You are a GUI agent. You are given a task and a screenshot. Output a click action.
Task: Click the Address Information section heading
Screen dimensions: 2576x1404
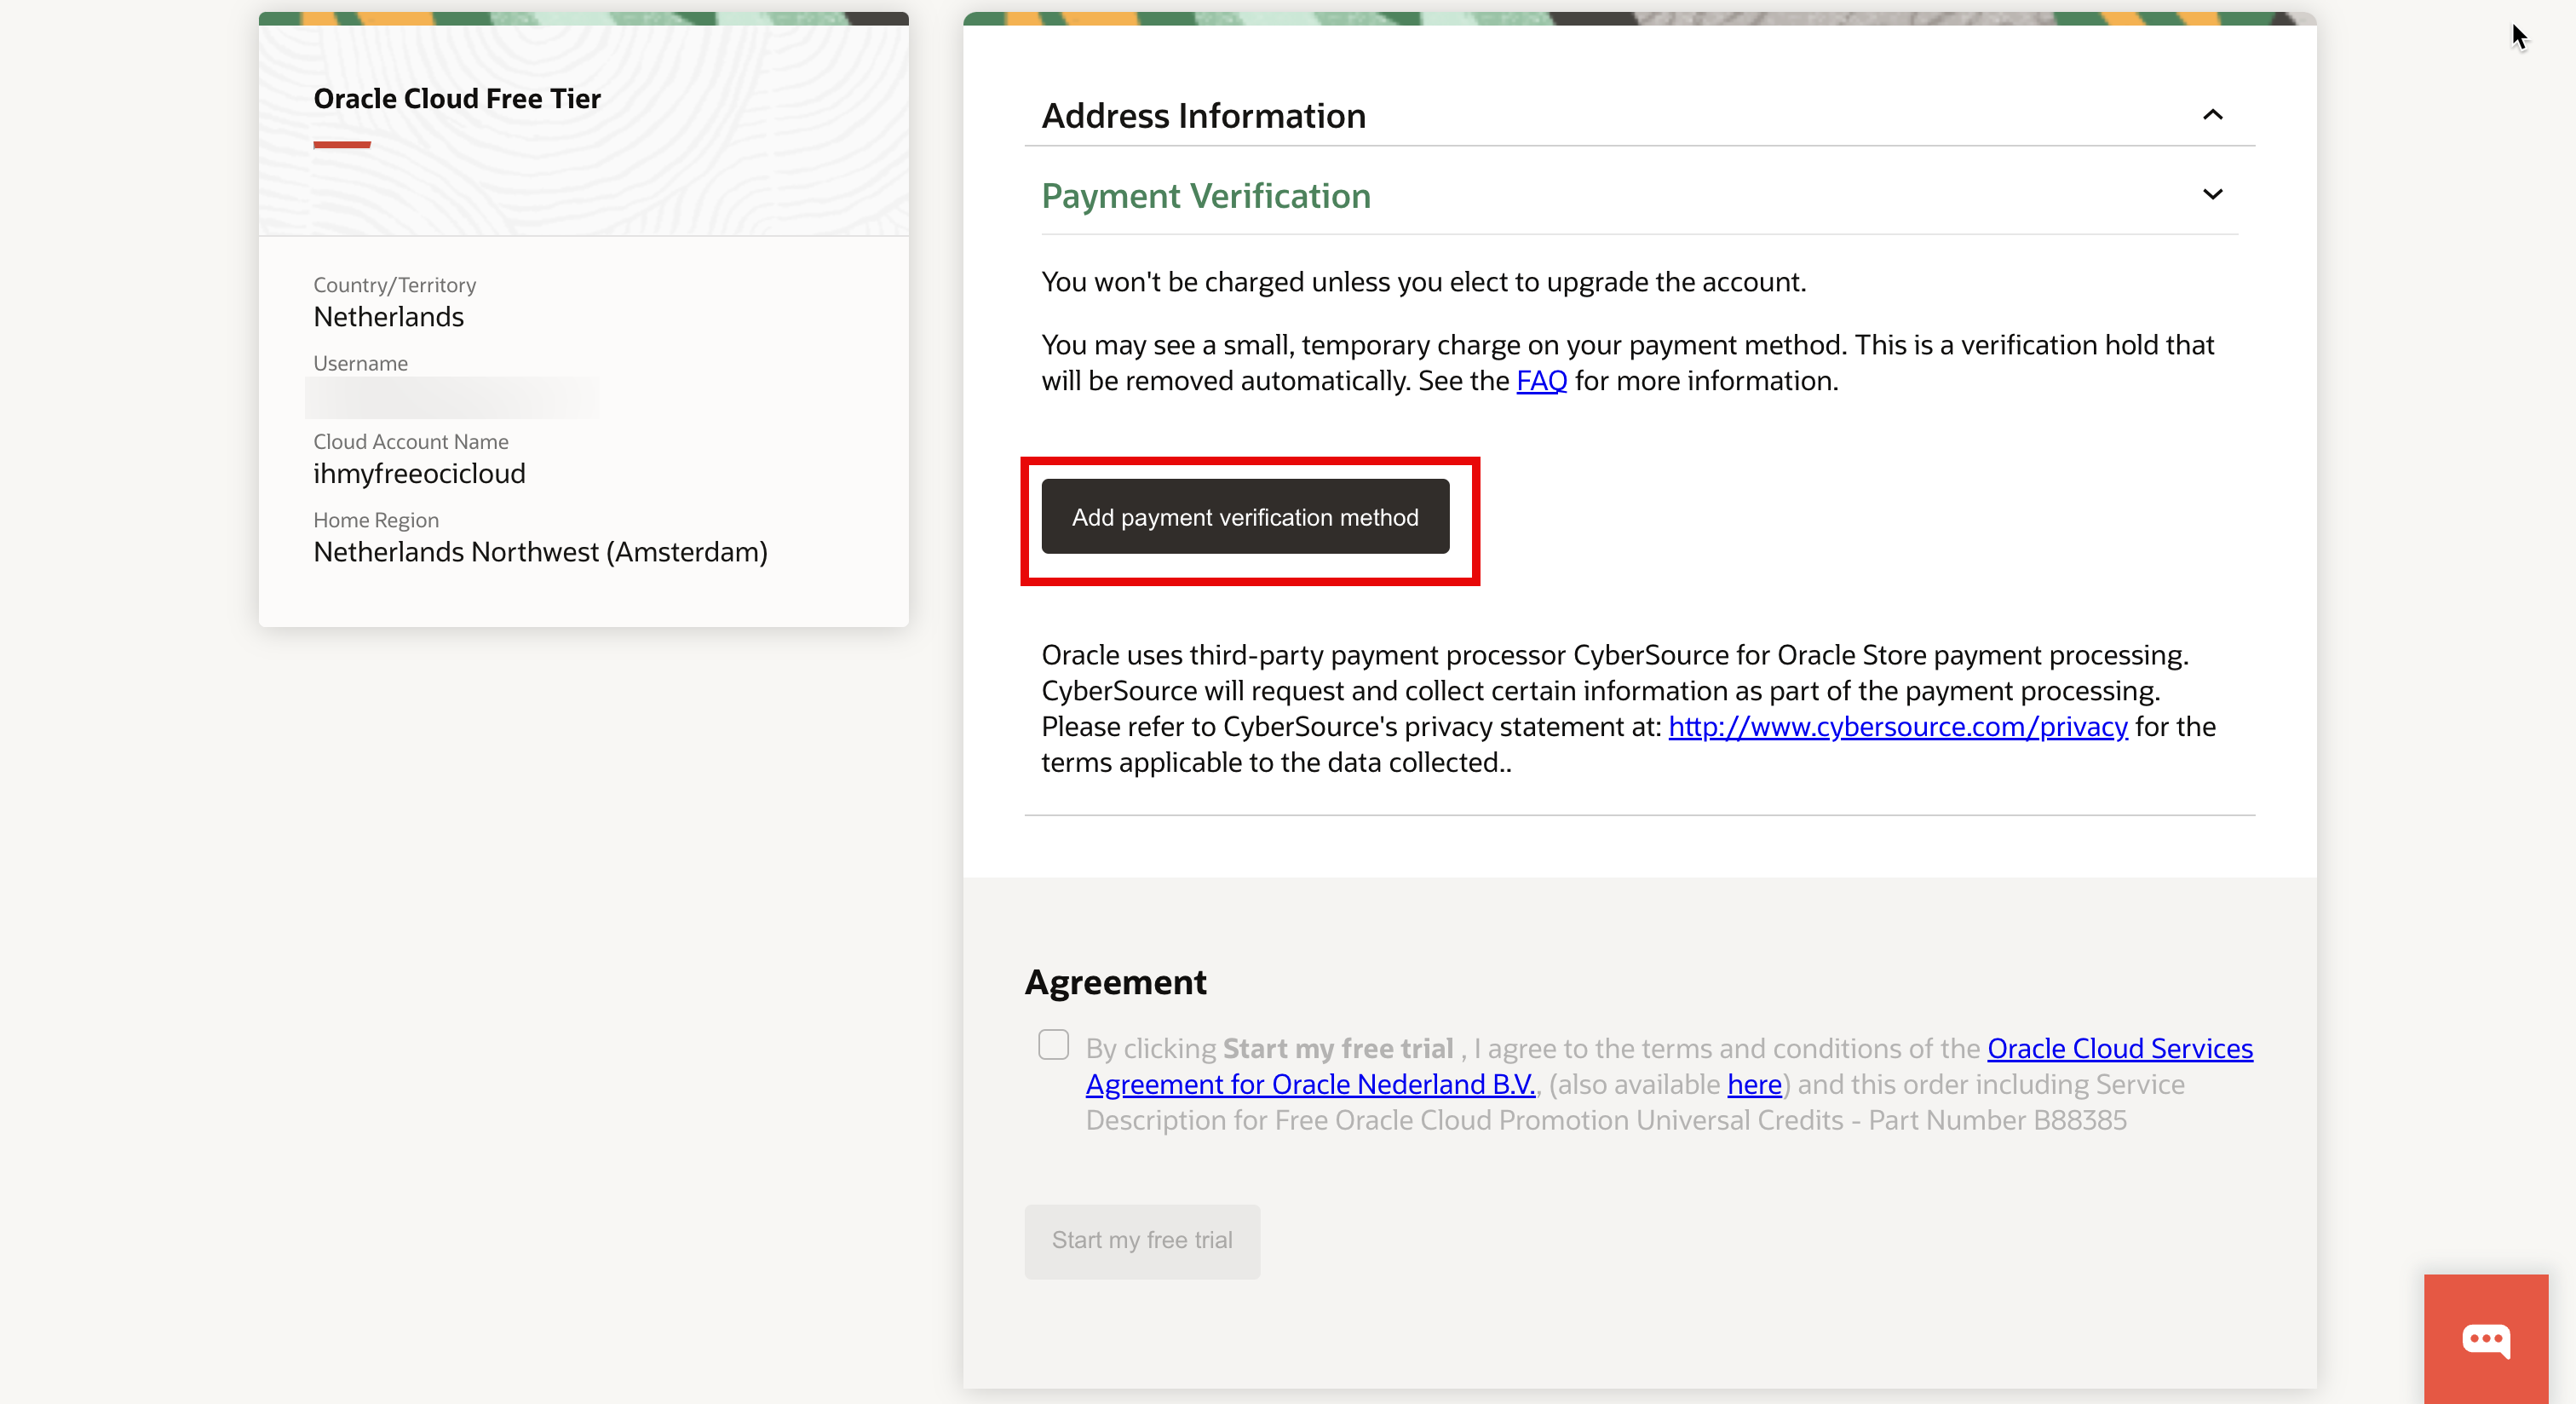(1203, 116)
